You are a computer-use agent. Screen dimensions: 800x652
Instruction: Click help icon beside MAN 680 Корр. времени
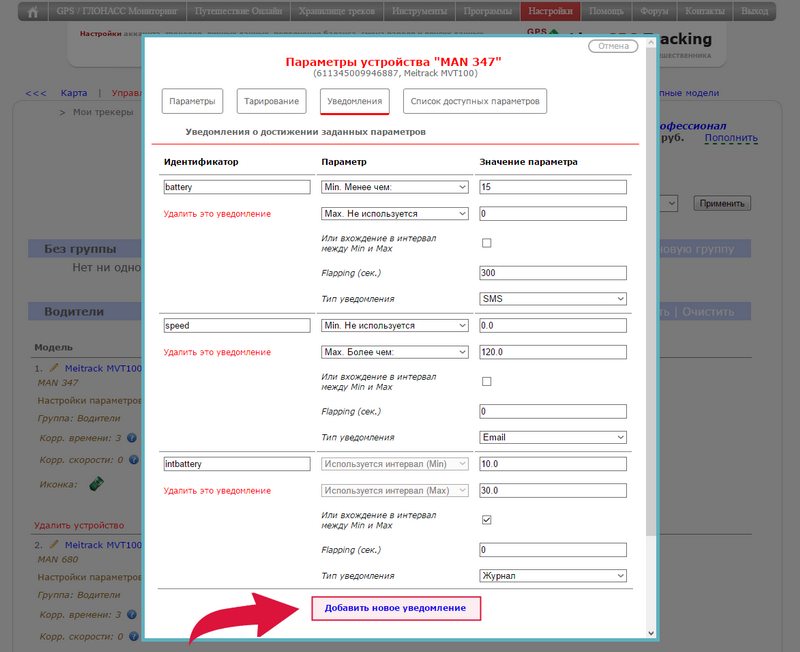tap(132, 615)
